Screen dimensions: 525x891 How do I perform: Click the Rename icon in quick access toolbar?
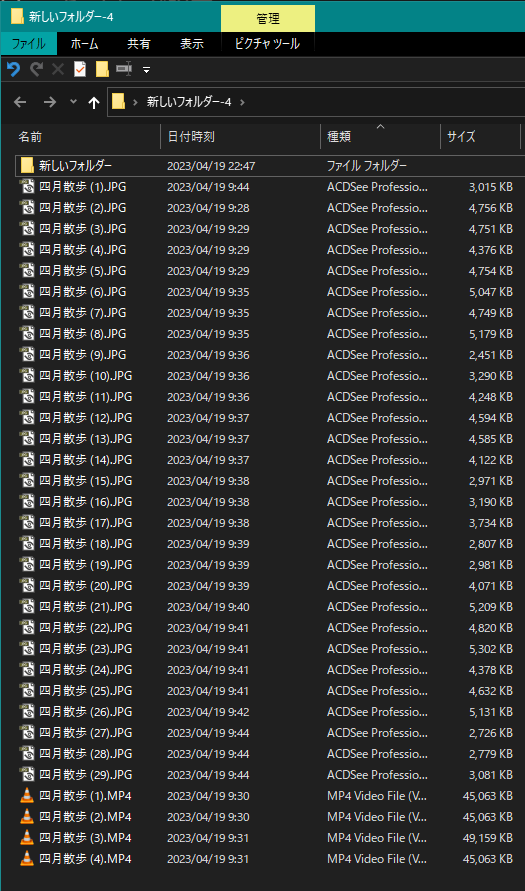(x=124, y=69)
